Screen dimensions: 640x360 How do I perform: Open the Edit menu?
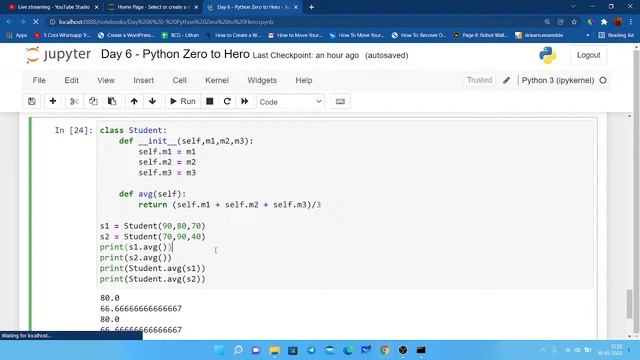tap(71, 80)
